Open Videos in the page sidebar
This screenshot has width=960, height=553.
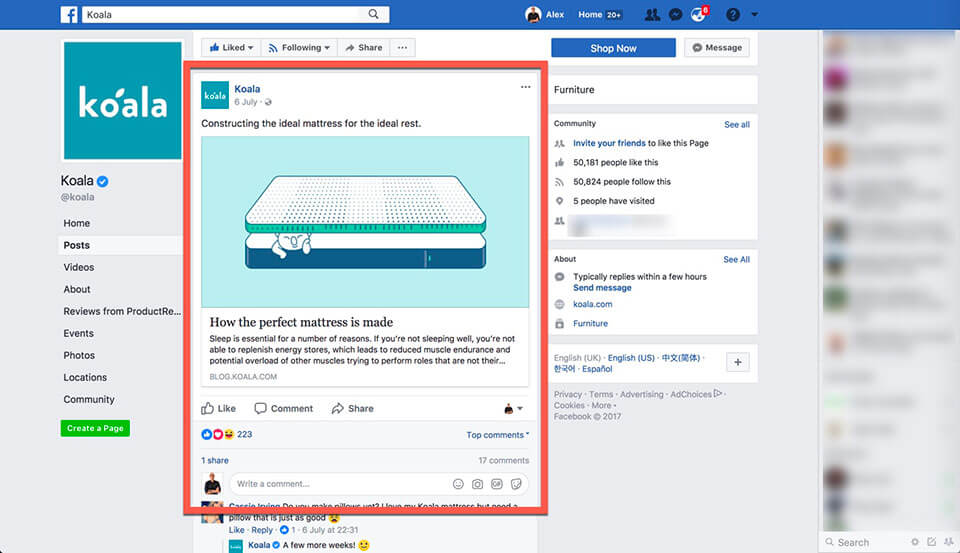pos(79,268)
